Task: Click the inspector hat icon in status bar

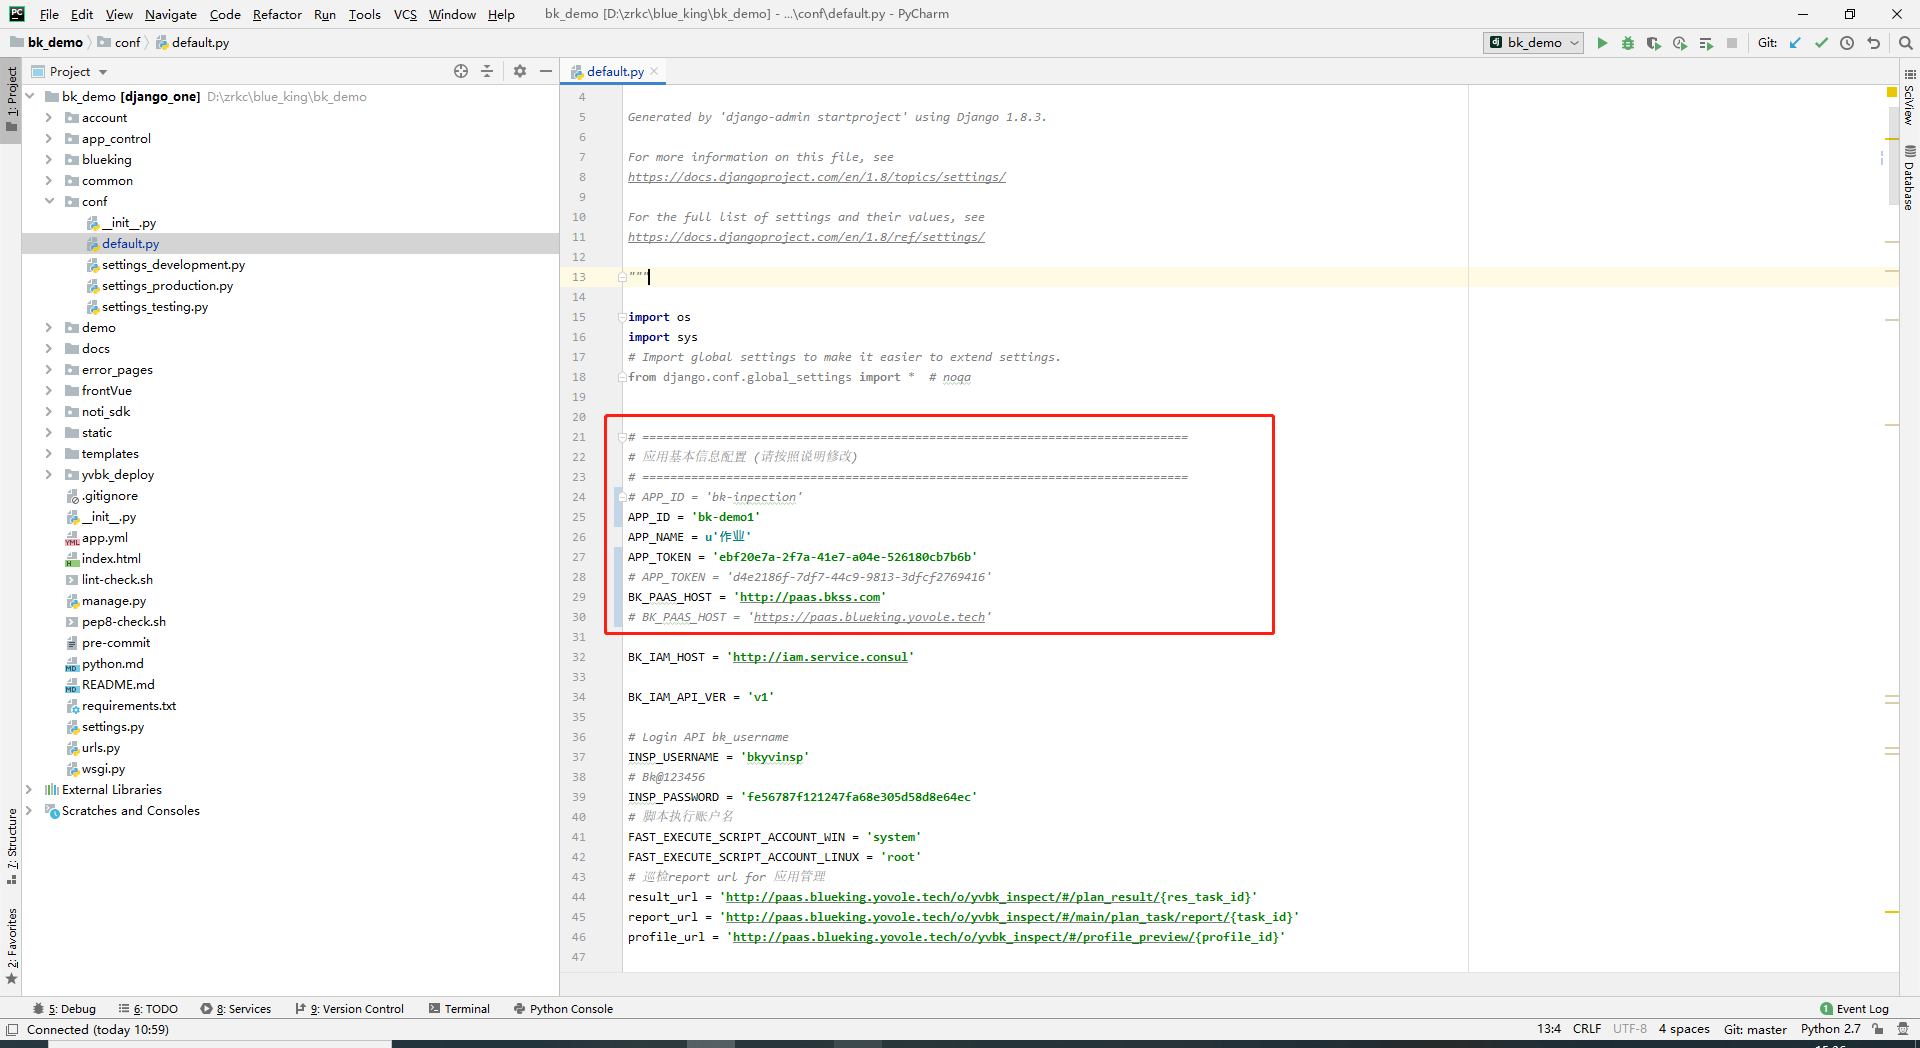Action: click(1903, 1029)
